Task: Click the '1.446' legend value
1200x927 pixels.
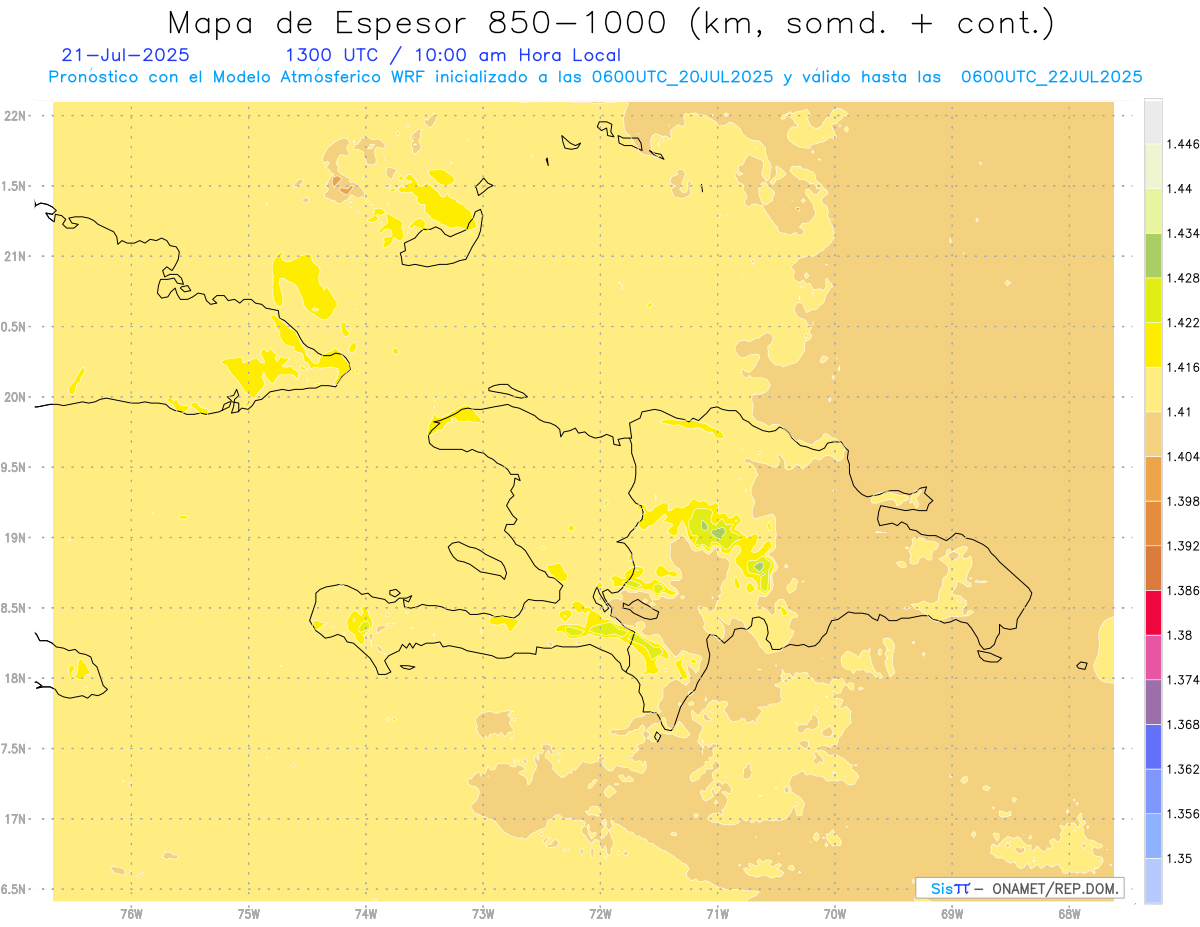Action: [x=1183, y=144]
